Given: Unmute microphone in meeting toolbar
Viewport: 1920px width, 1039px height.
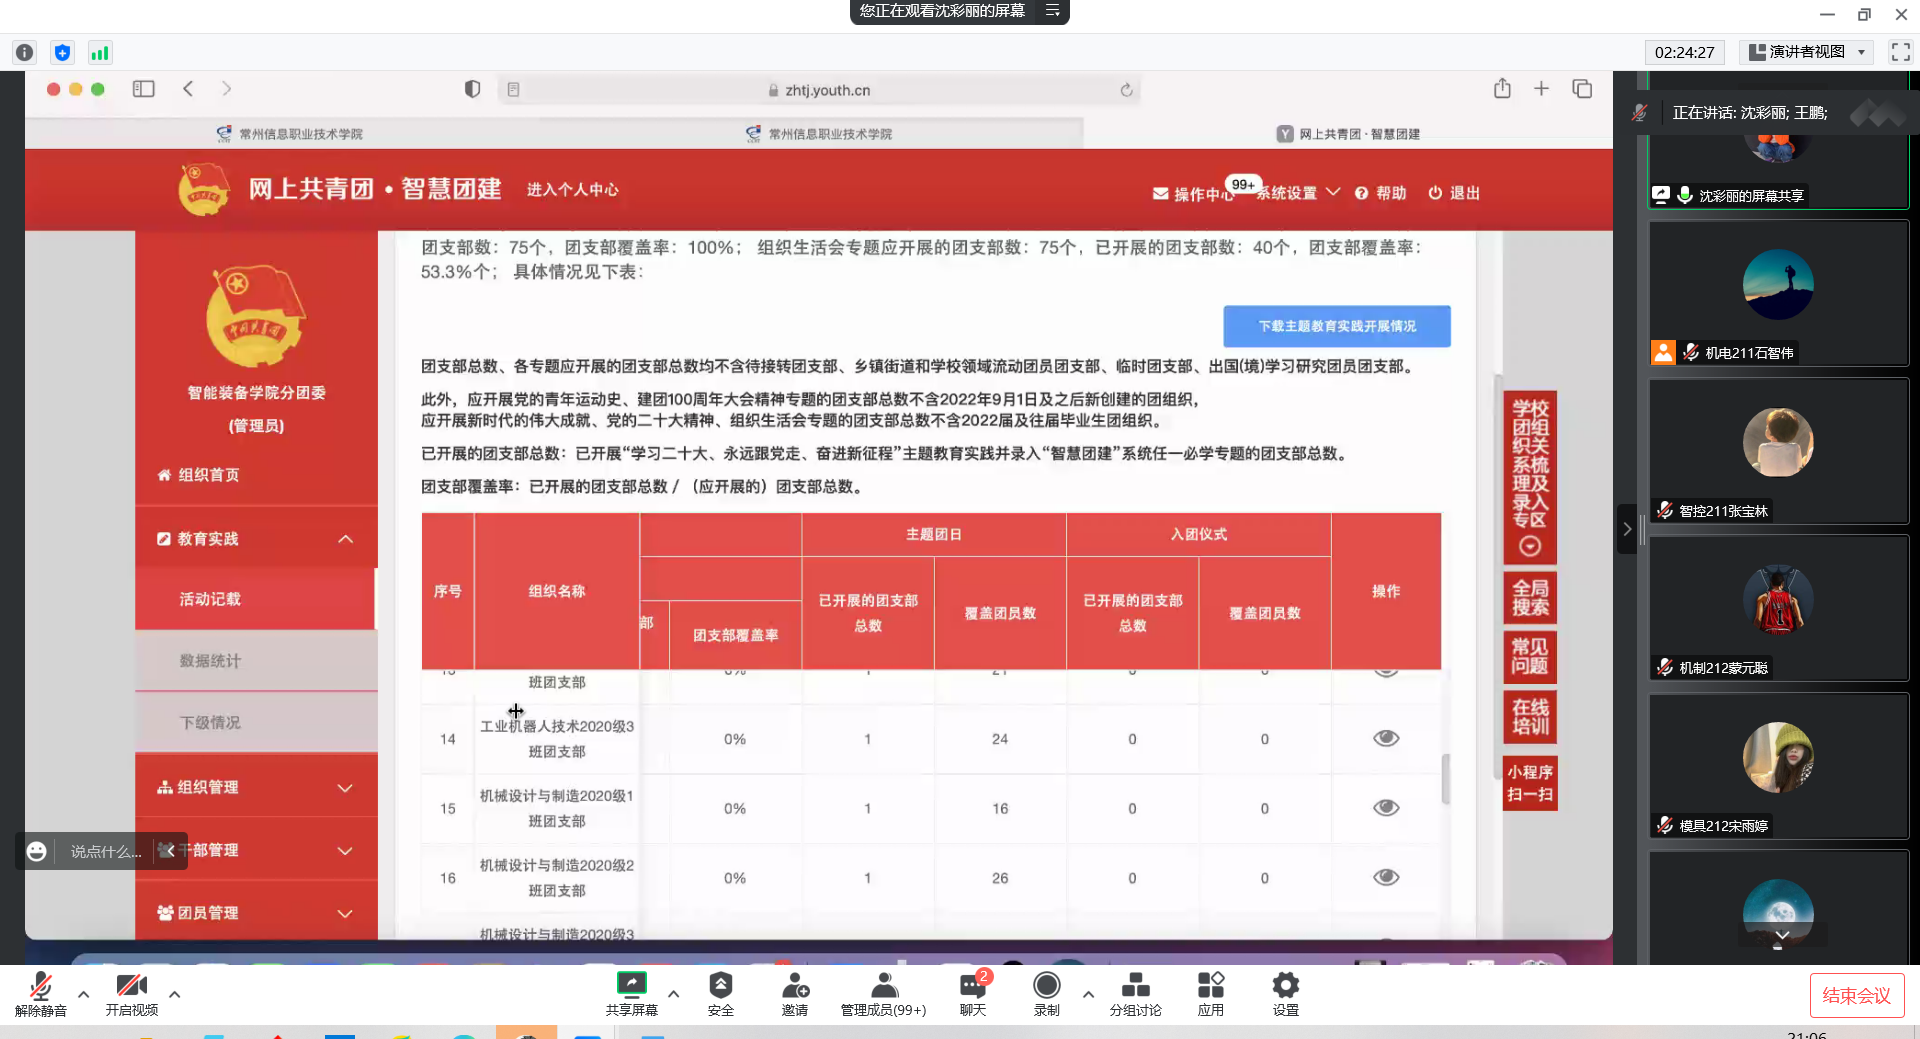Looking at the screenshot, I should 41,986.
